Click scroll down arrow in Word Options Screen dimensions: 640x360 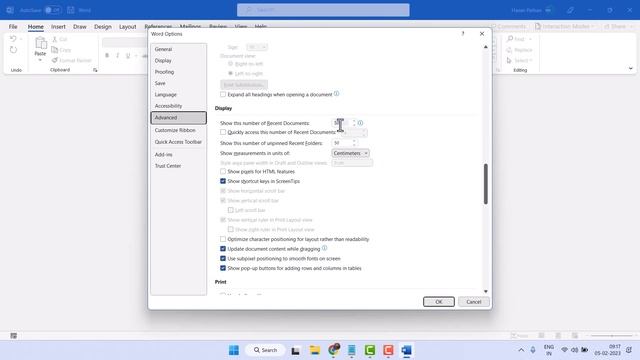pyautogui.click(x=485, y=291)
